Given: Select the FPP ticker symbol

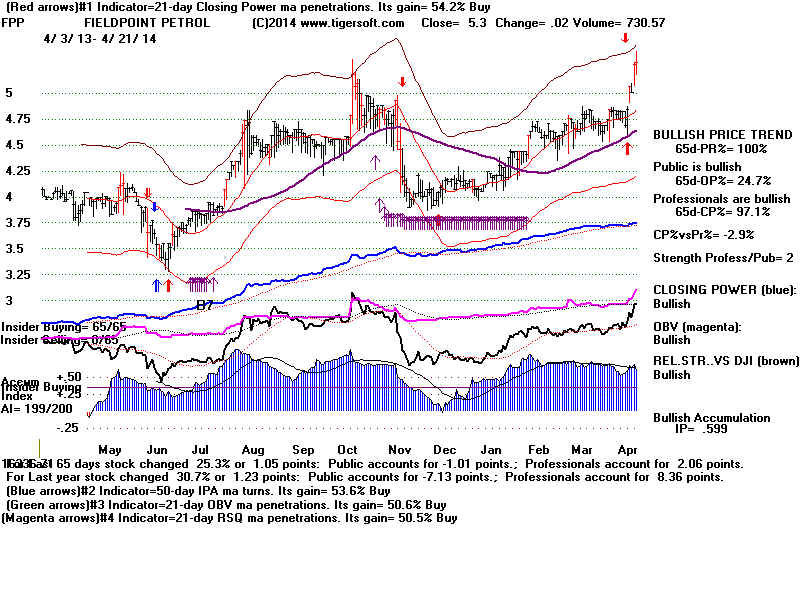Looking at the screenshot, I should [x=13, y=23].
